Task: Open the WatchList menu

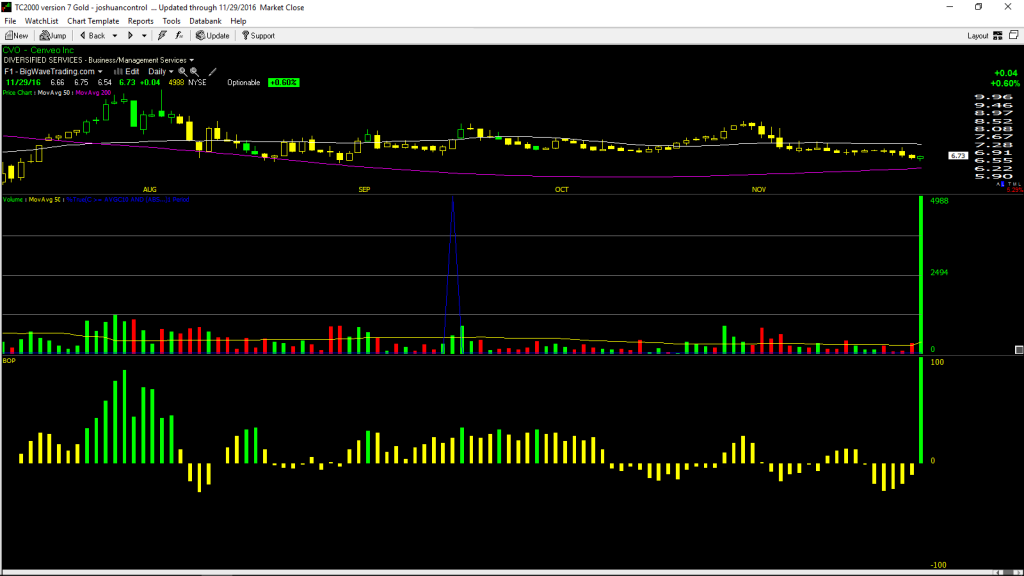Action: tap(41, 21)
